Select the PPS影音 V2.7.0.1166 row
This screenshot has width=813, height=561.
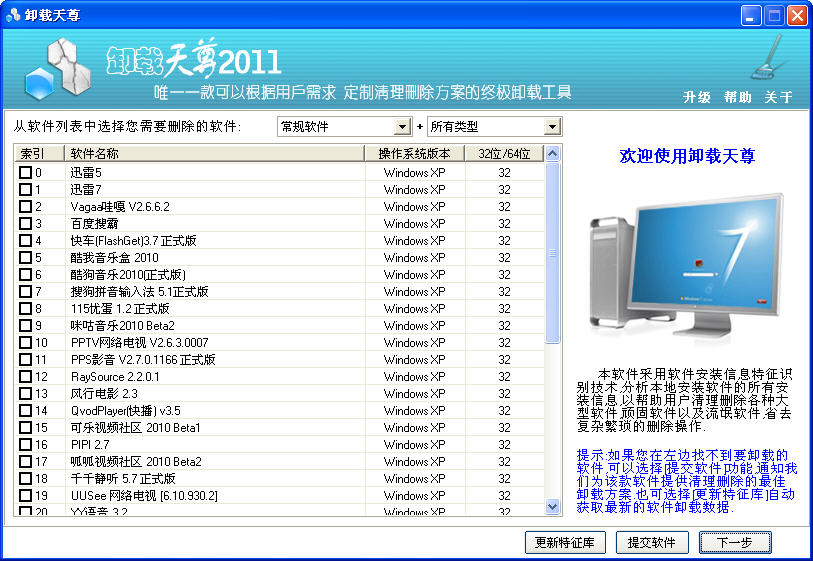pyautogui.click(x=280, y=359)
